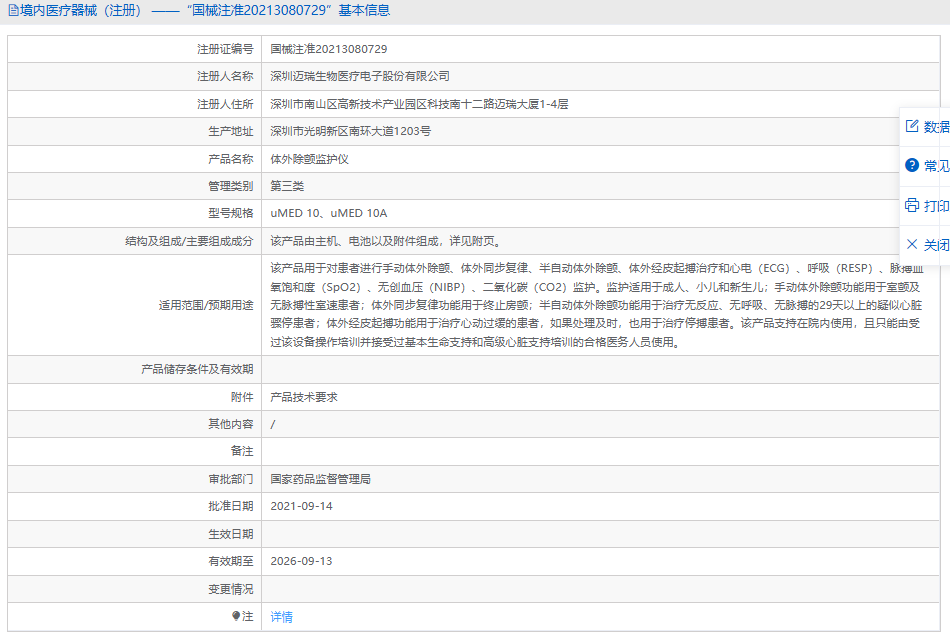This screenshot has height=639, width=950.
Task: Click the blue question mark help icon
Action: point(911,165)
